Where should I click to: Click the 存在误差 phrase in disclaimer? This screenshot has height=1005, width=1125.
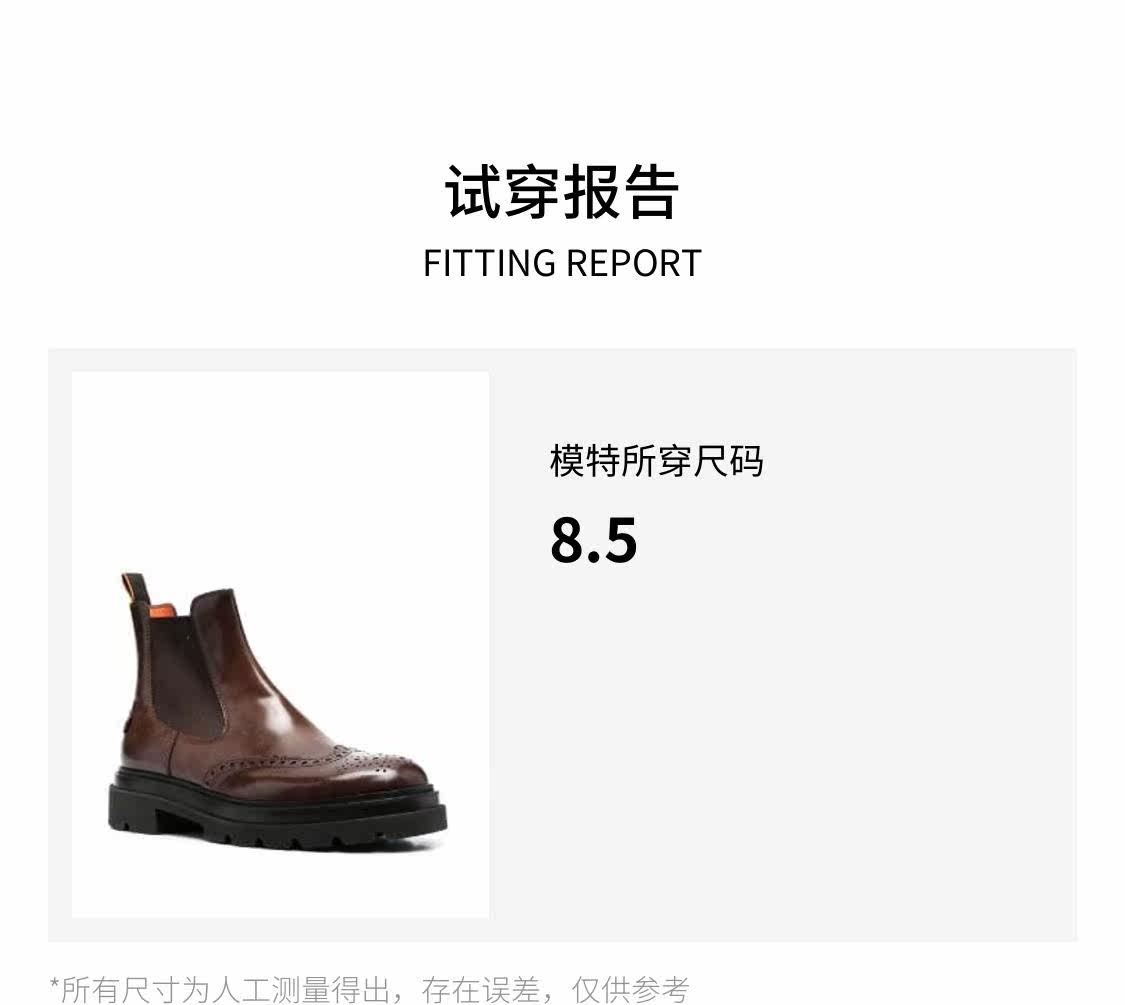click(481, 990)
